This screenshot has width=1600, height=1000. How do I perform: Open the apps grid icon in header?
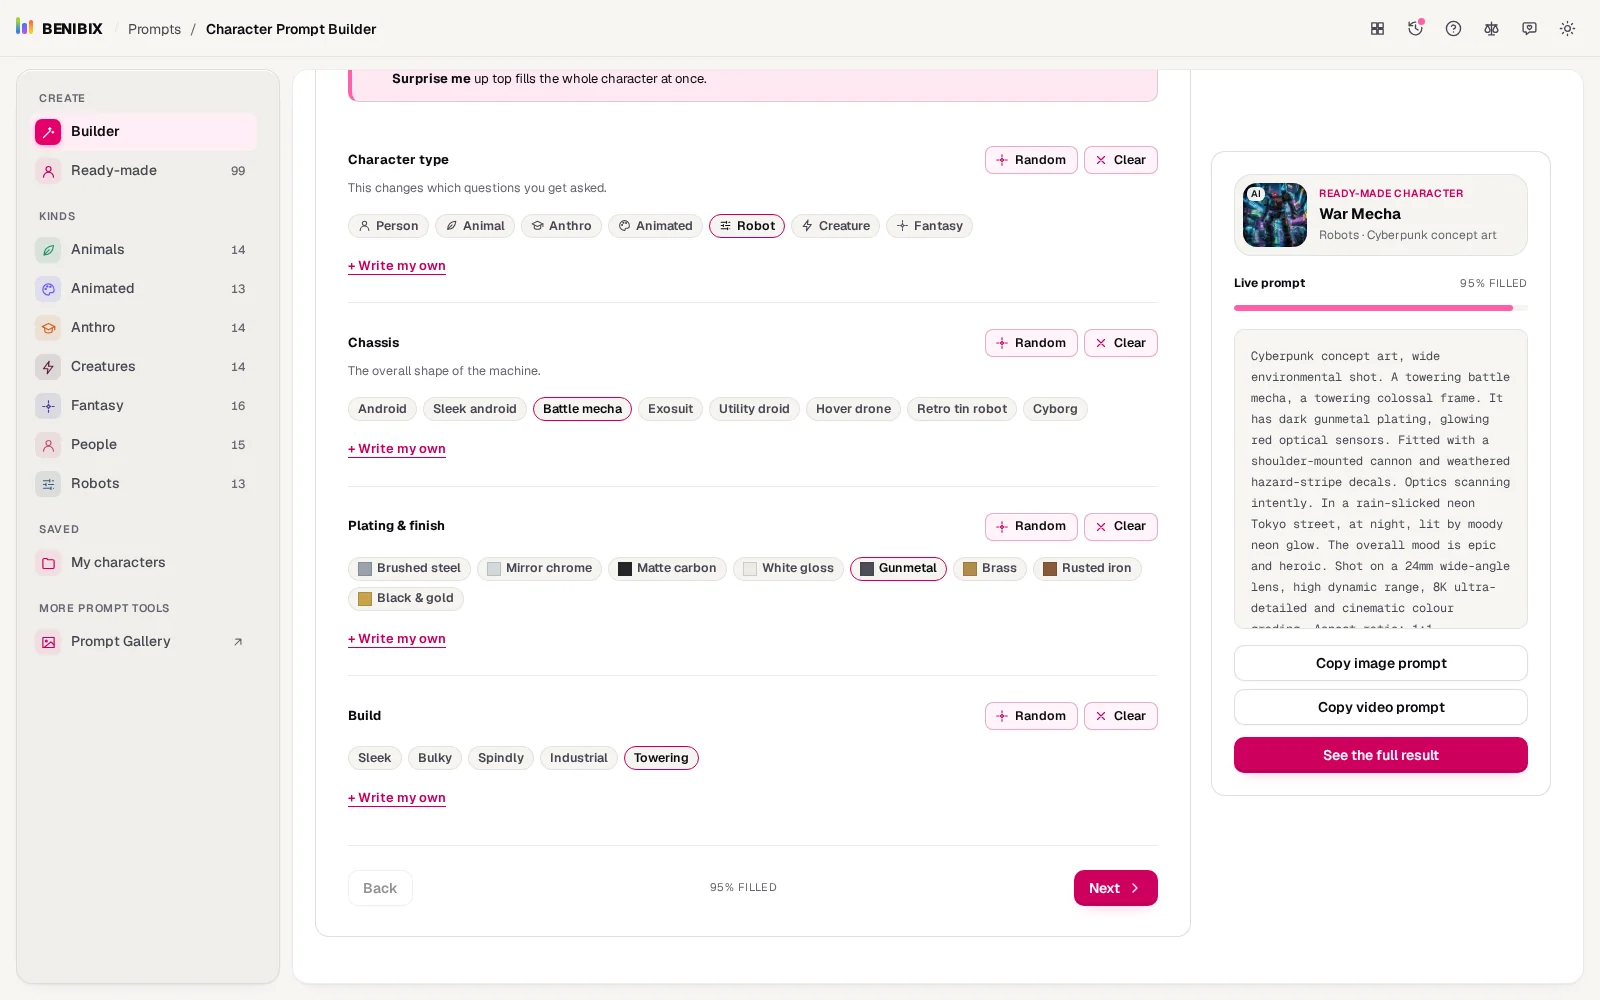1377,29
